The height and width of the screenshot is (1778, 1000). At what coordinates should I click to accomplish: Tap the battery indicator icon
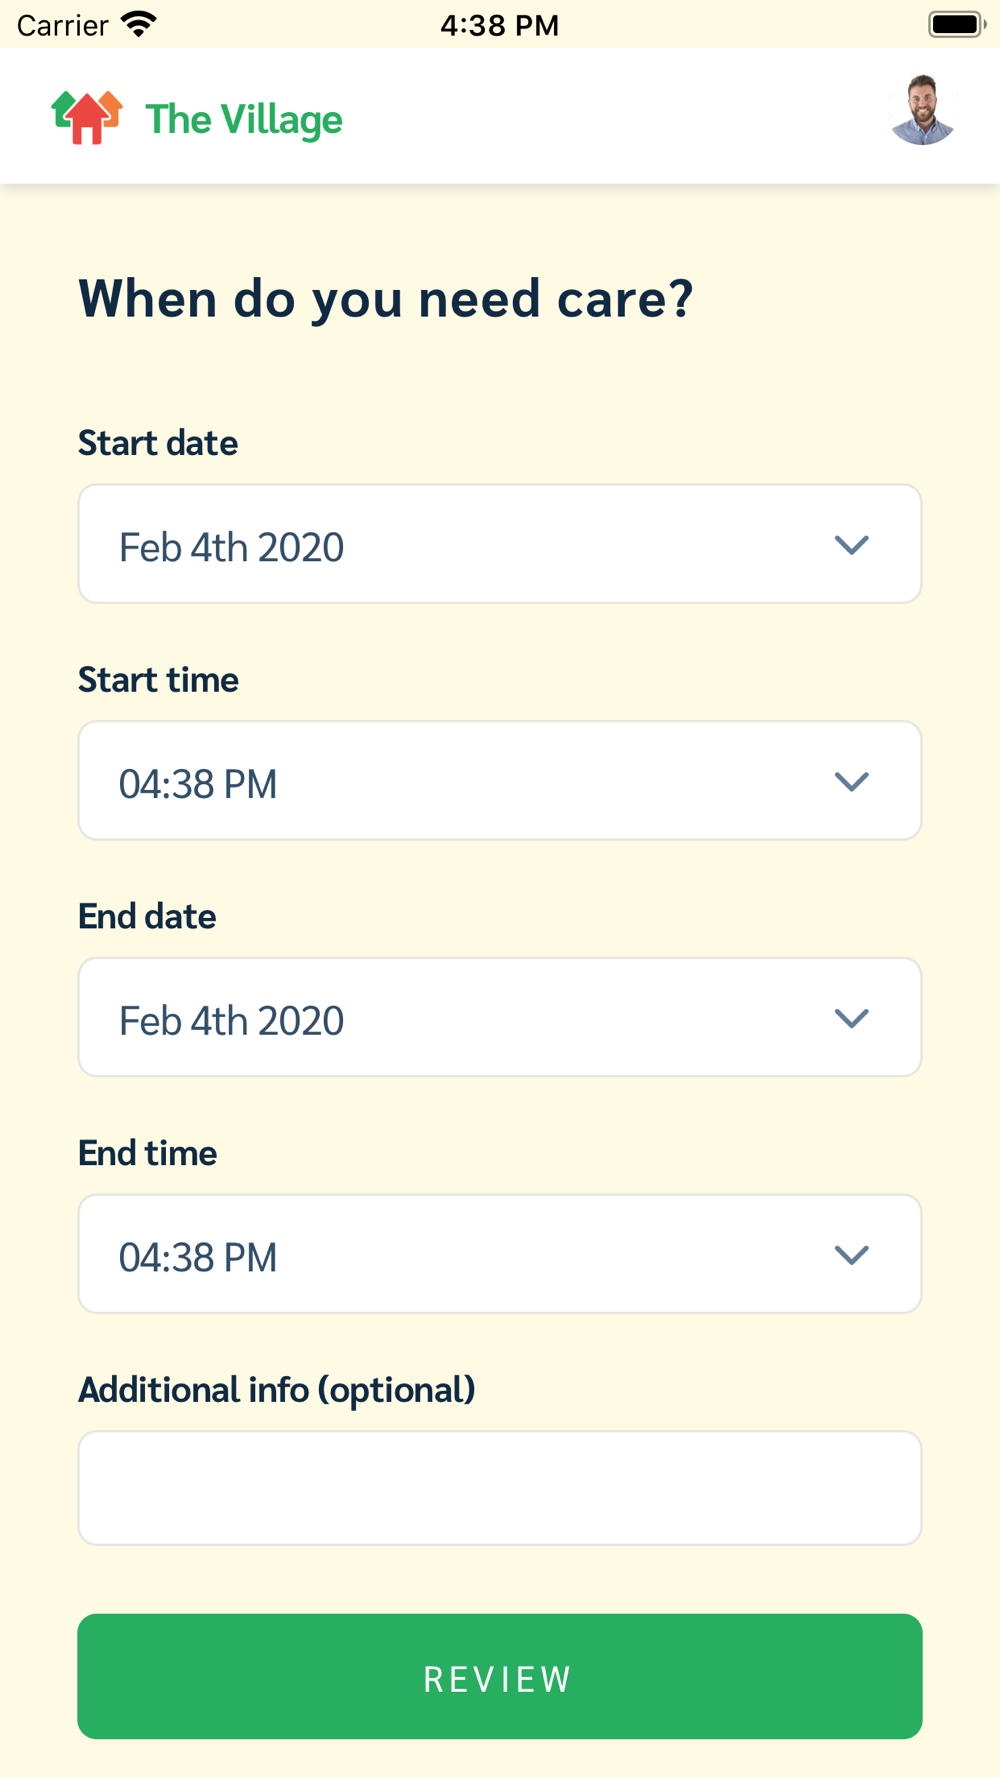point(956,24)
